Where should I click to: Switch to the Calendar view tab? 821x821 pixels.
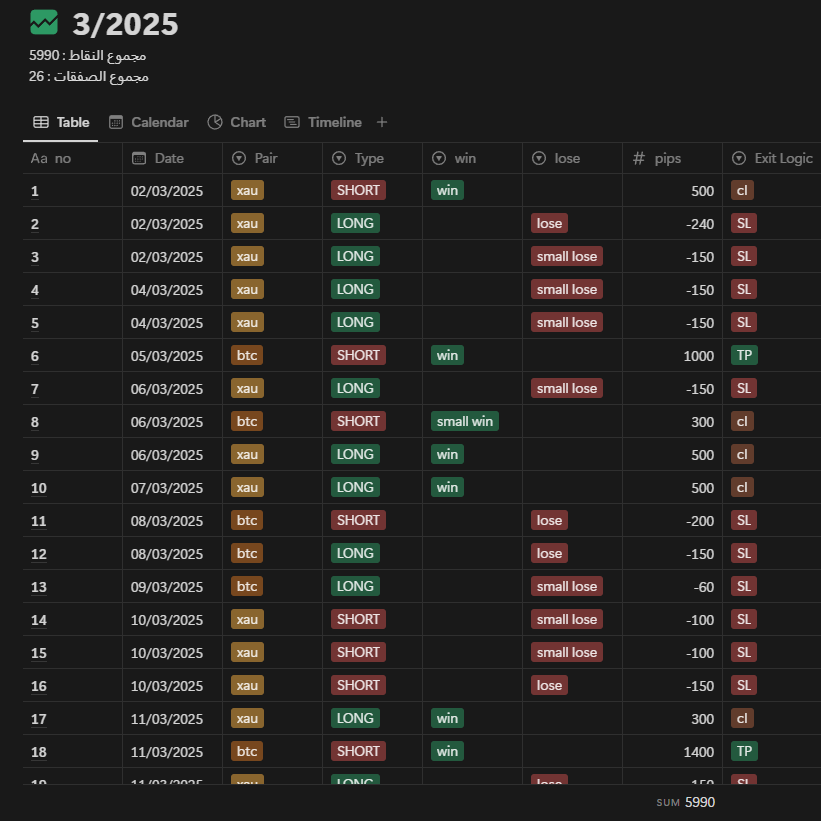pyautogui.click(x=148, y=122)
